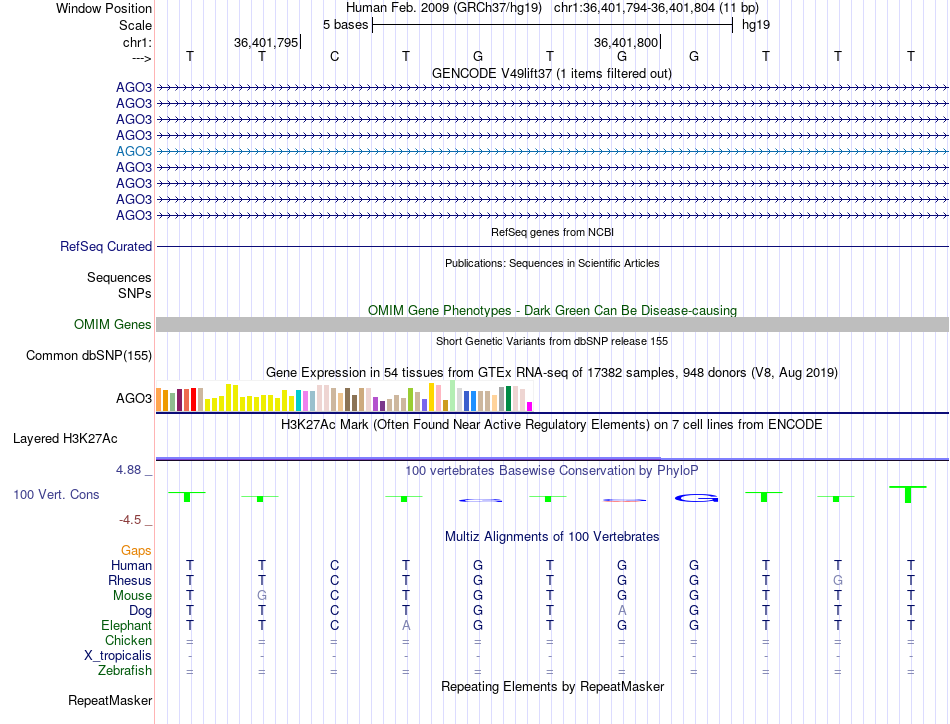The width and height of the screenshot is (950, 724).
Task: Open 100 vertebrates Basewise Conservation by PhyloP title
Action: (x=551, y=470)
